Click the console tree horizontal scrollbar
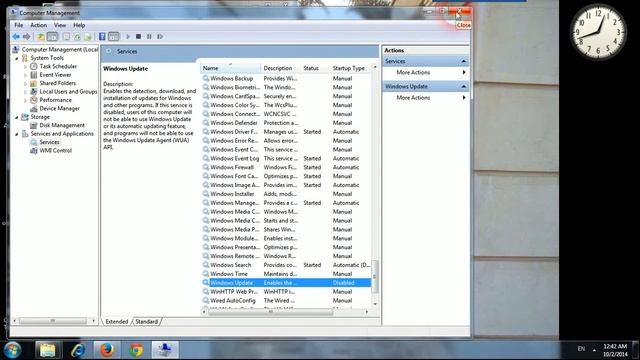 [53, 321]
